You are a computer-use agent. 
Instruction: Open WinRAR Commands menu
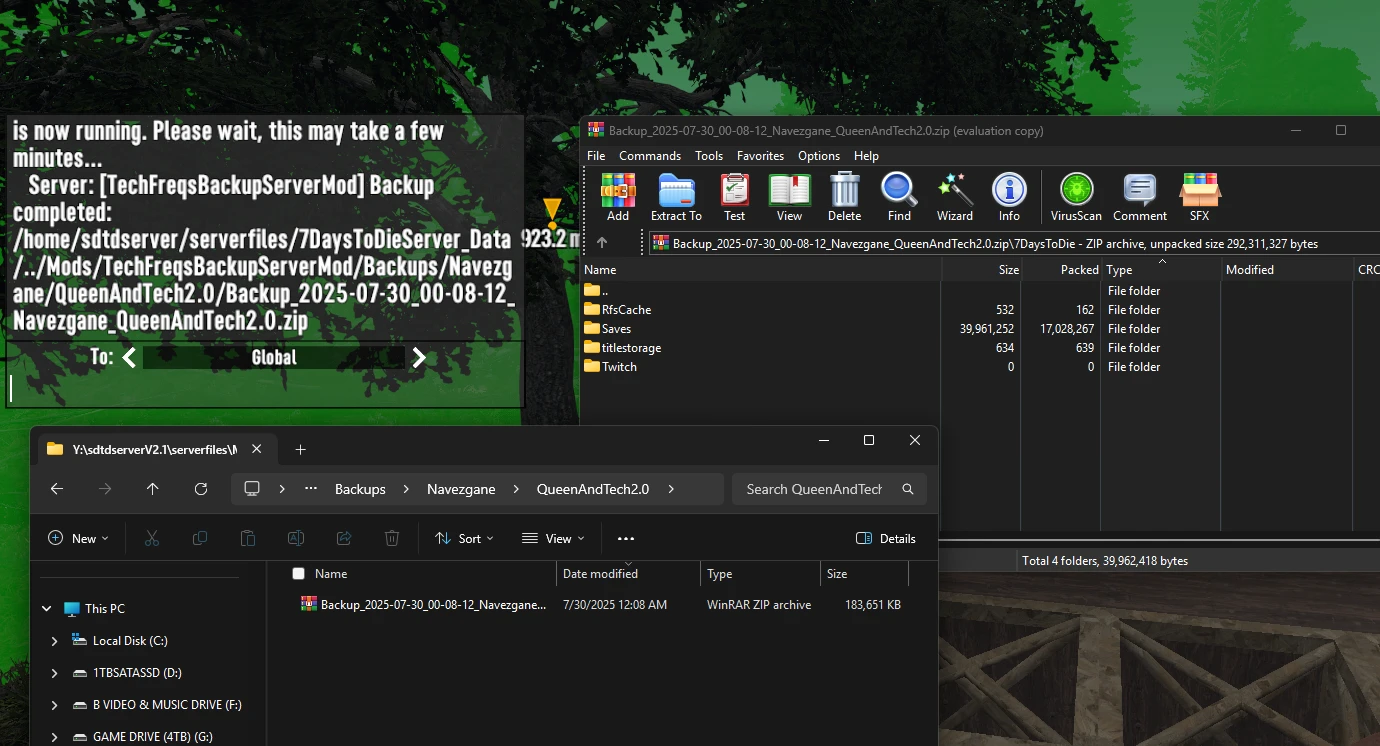pyautogui.click(x=650, y=156)
